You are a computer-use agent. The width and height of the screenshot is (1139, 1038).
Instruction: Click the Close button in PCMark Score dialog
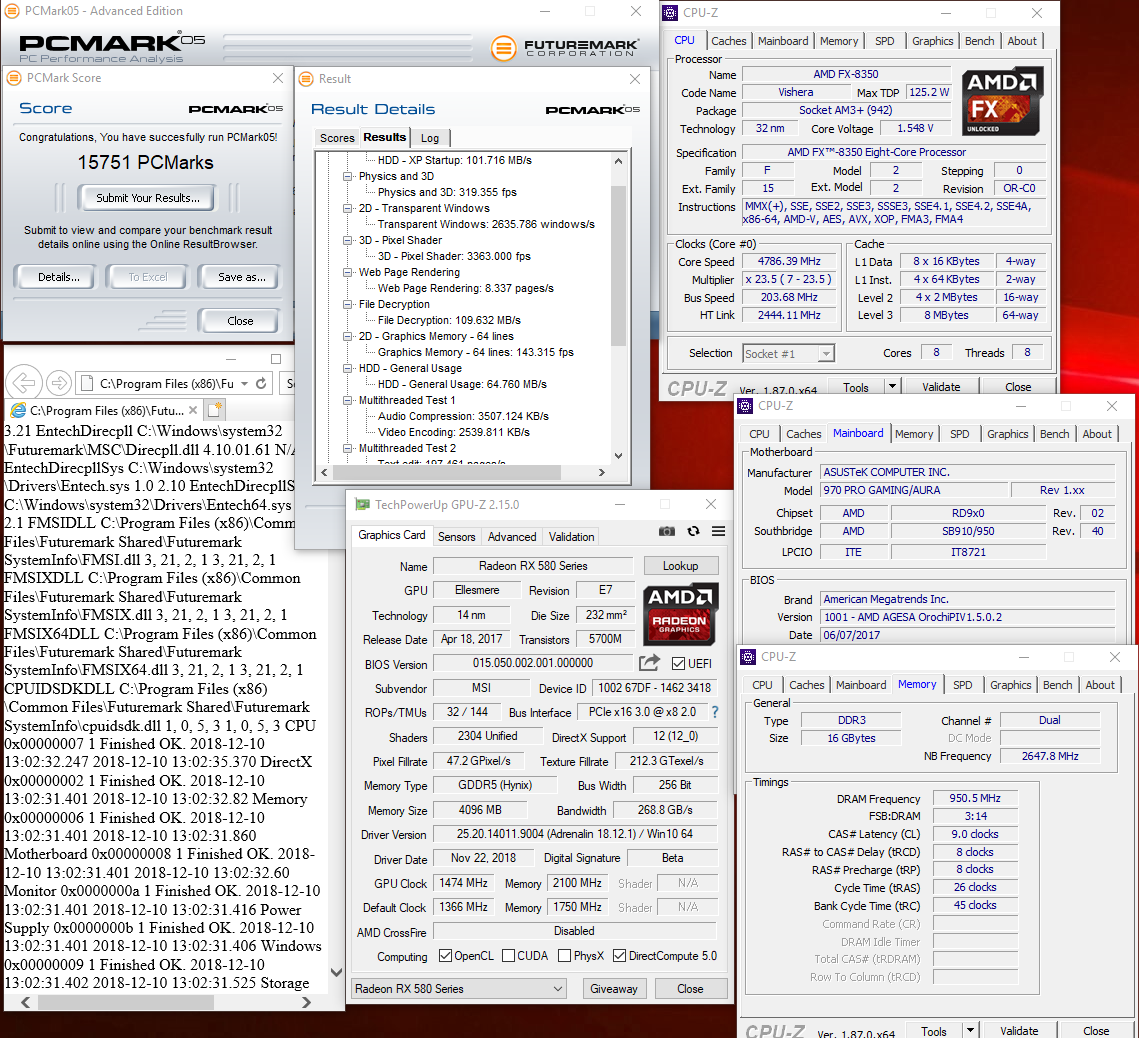pos(240,320)
